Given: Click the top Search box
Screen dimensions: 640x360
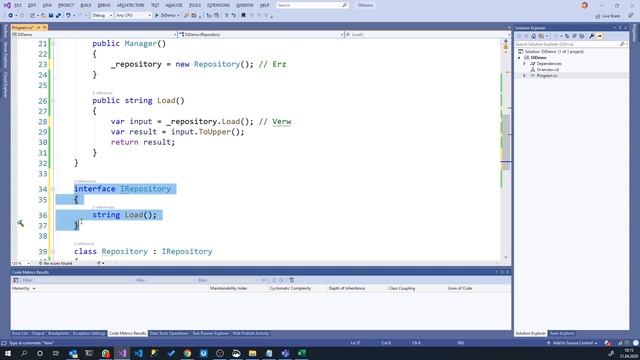Looking at the screenshot, I should [x=312, y=5].
